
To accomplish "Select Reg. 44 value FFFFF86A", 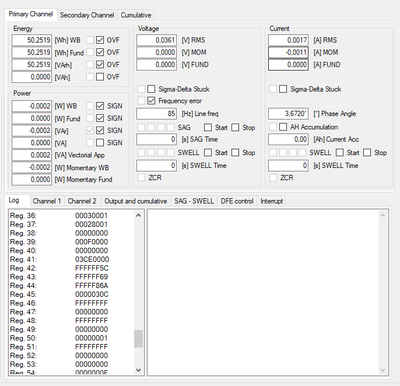I will pyautogui.click(x=92, y=286).
